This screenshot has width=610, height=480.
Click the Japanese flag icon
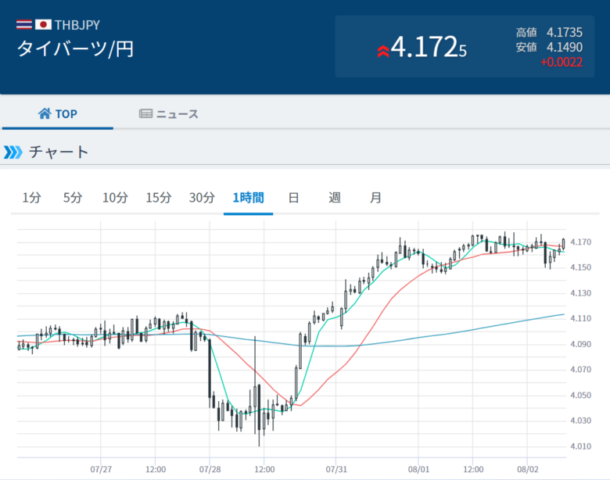(43, 25)
